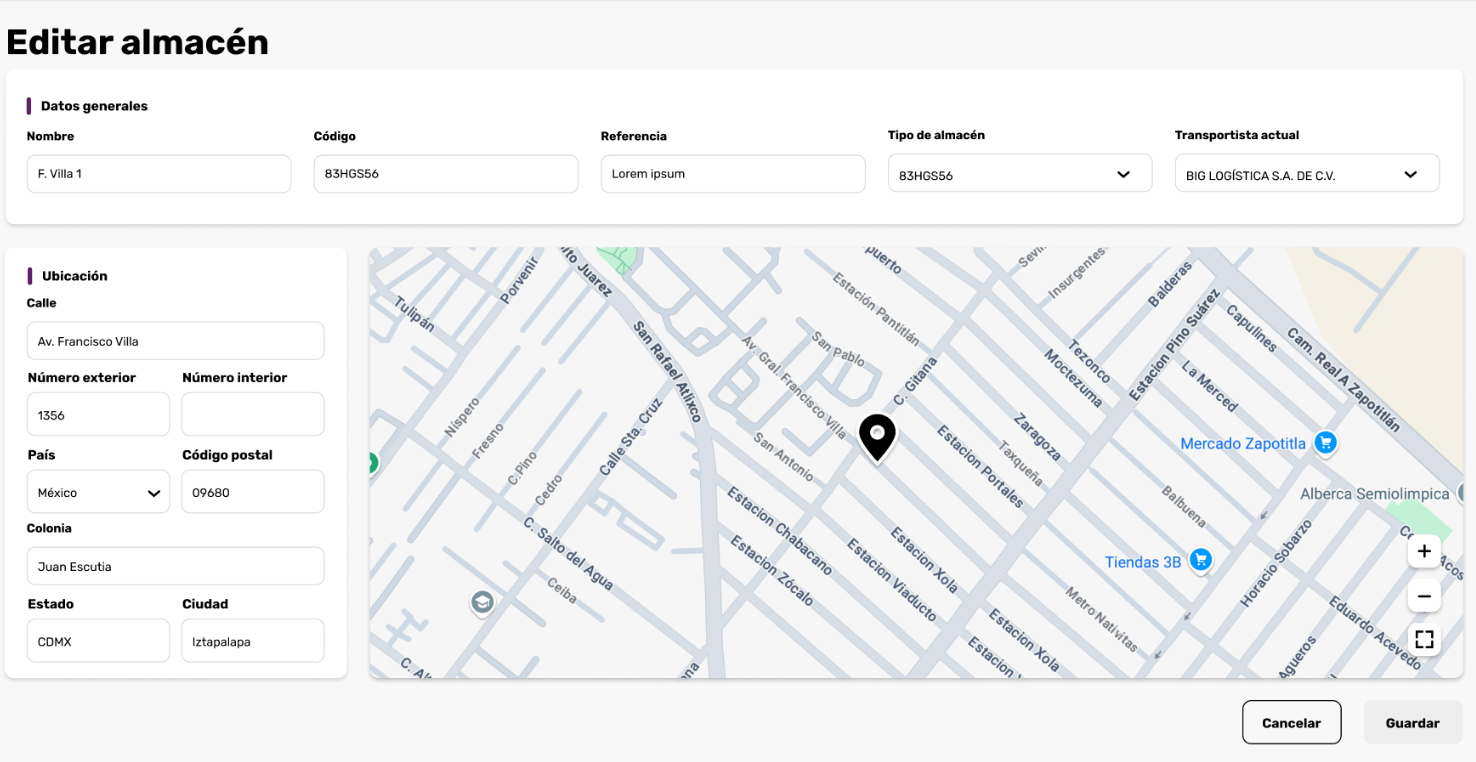Open the map in fullscreen view

[x=1424, y=639]
